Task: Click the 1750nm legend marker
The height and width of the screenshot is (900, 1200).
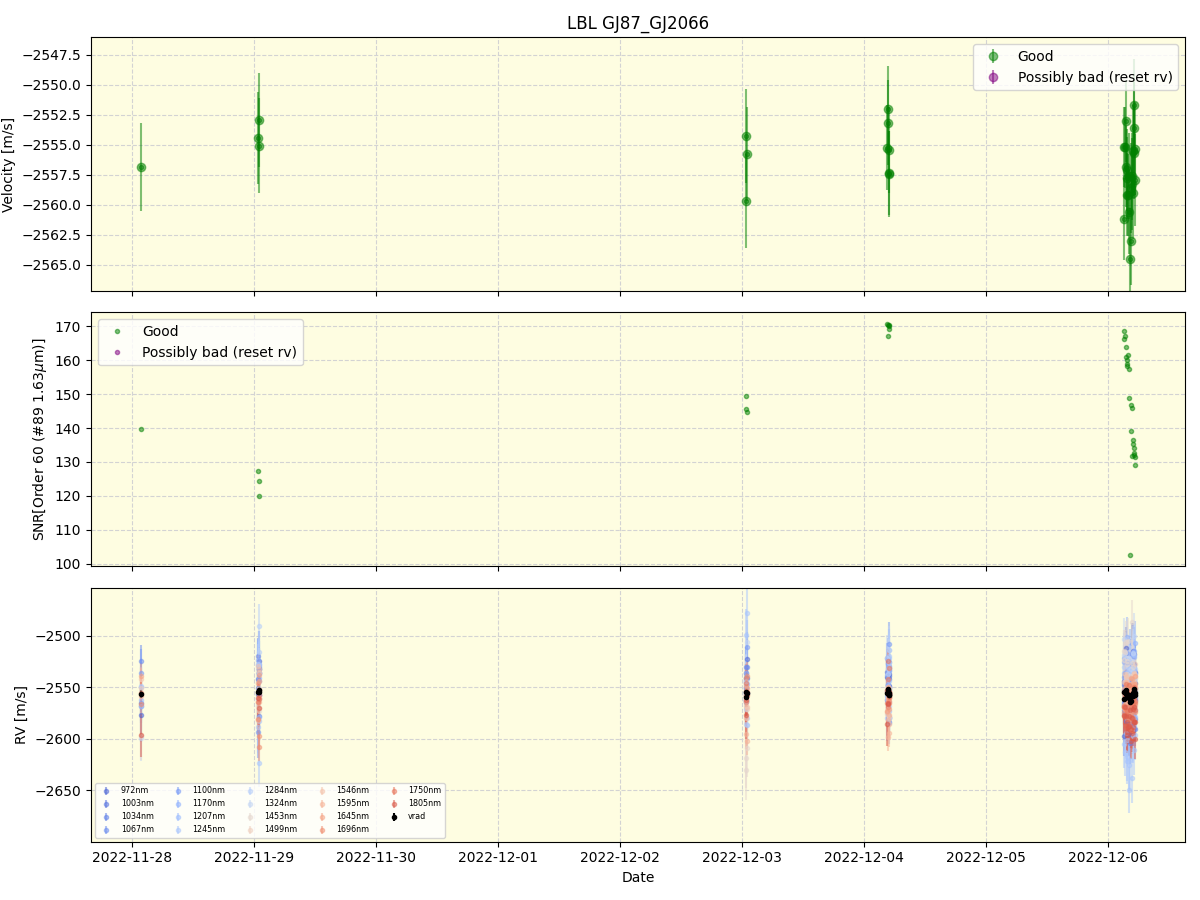Action: 394,791
